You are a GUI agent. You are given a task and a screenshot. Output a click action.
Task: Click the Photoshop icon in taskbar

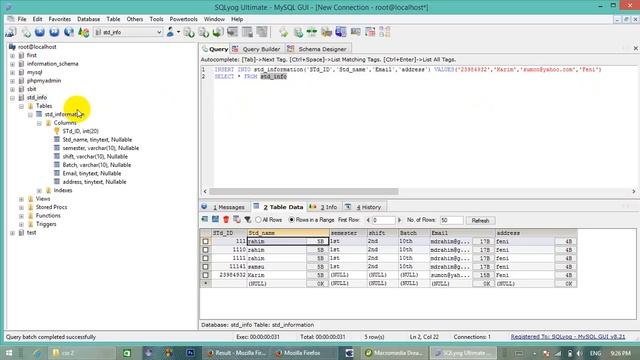[190, 353]
